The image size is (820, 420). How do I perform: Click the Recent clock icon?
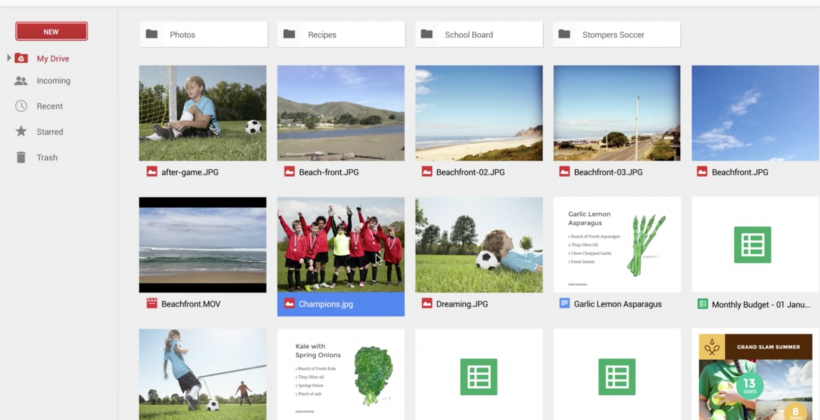pos(21,106)
